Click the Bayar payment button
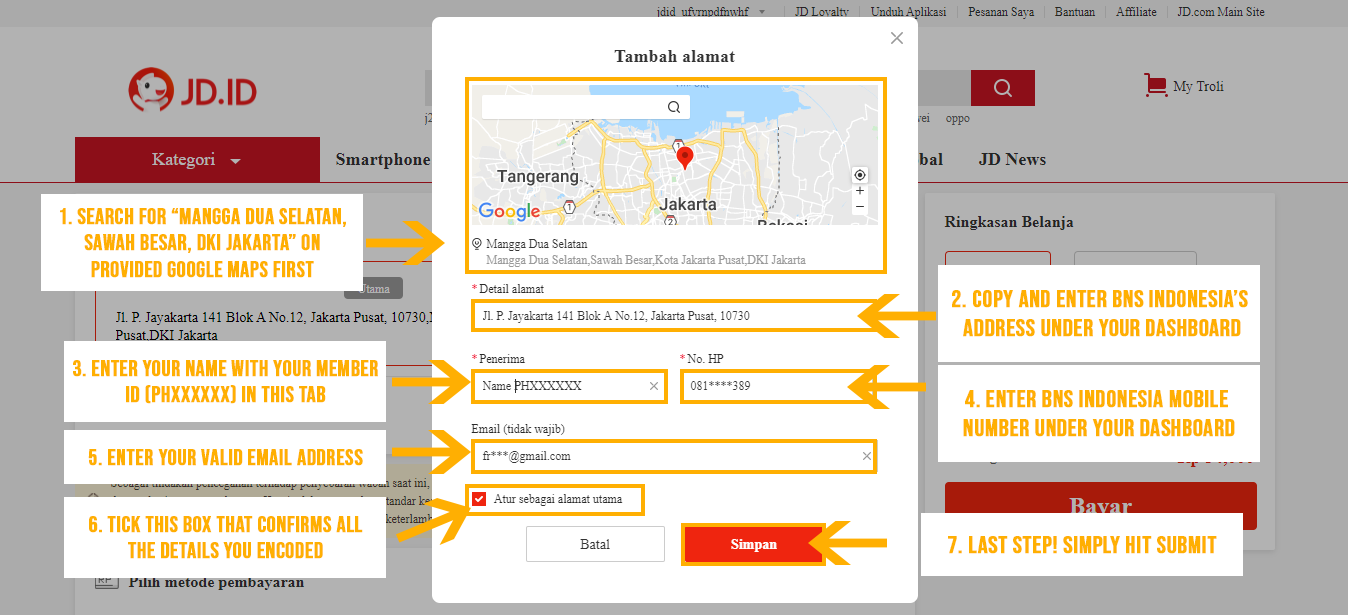The image size is (1348, 615). 1101,506
